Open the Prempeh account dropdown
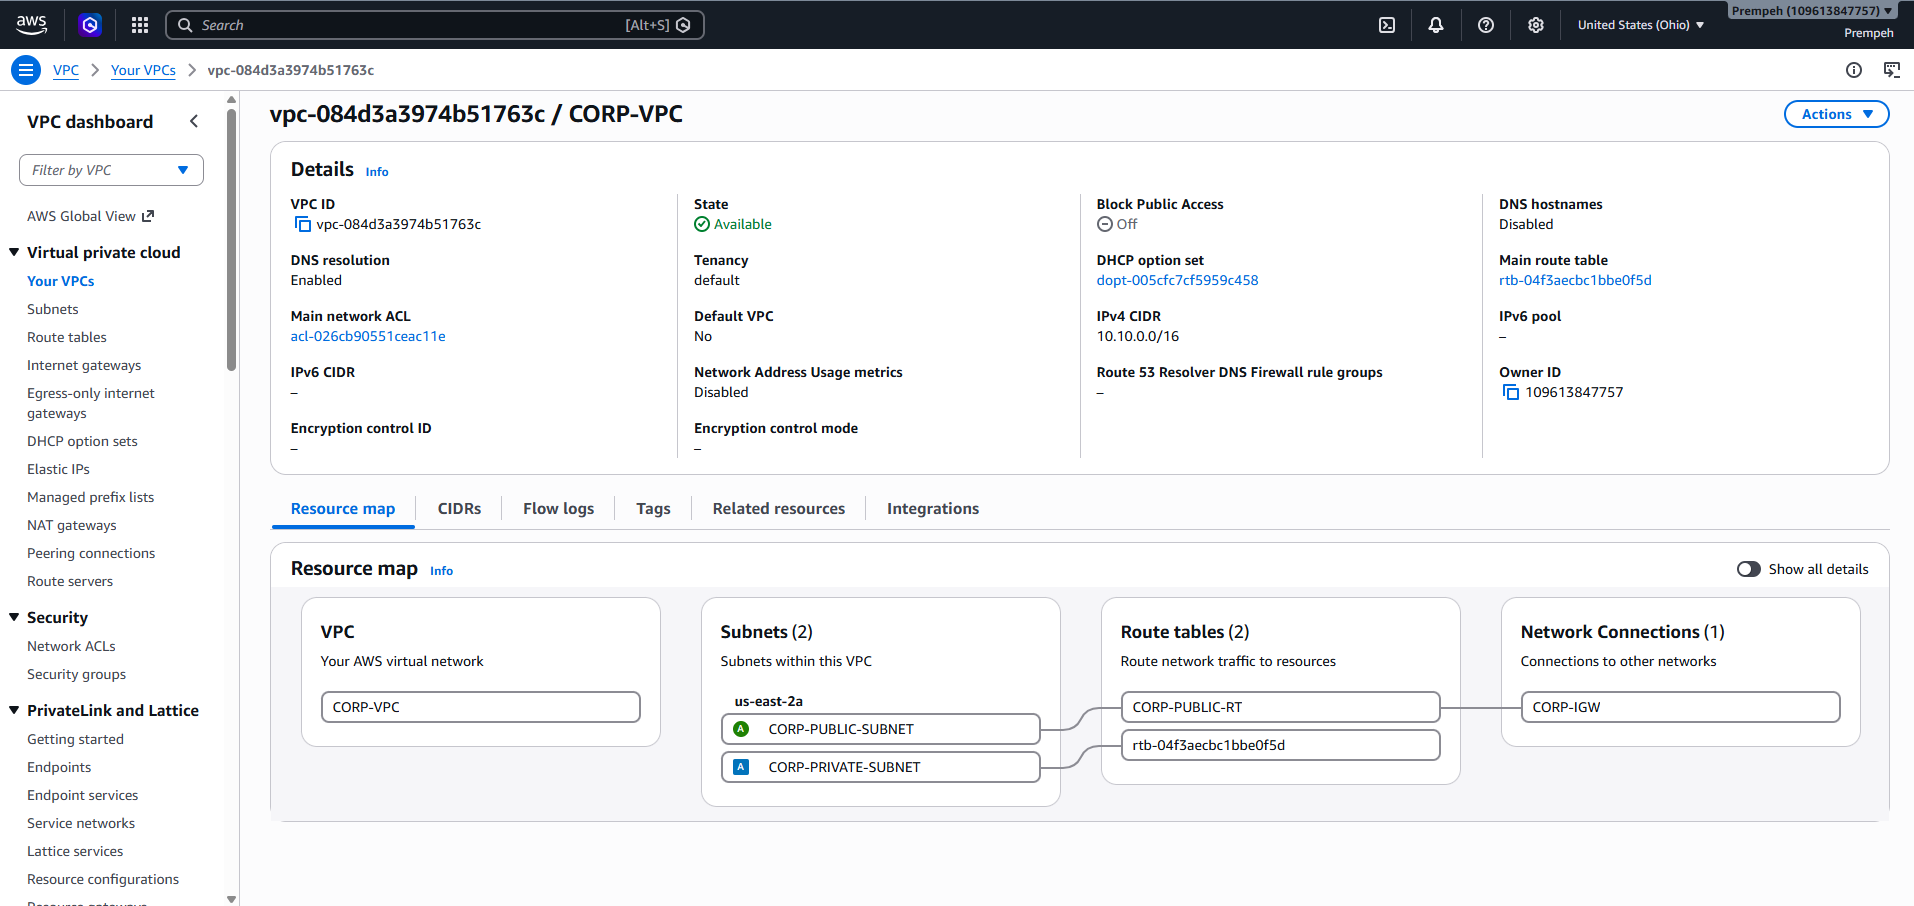Screen dimensions: 1914x906 click(x=1812, y=11)
